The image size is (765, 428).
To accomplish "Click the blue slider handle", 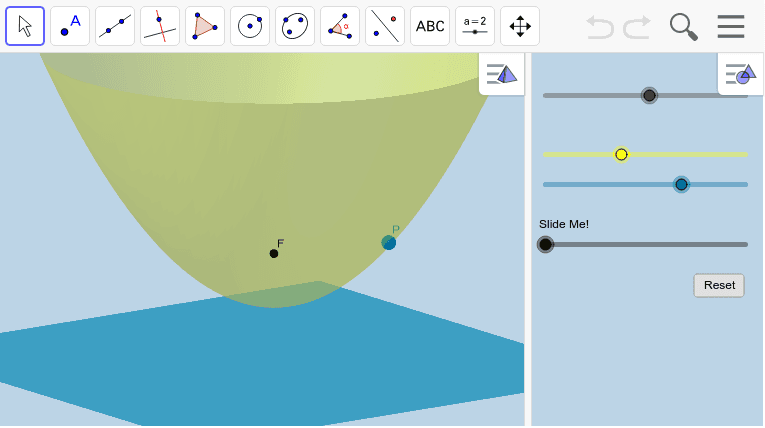I will click(x=681, y=184).
